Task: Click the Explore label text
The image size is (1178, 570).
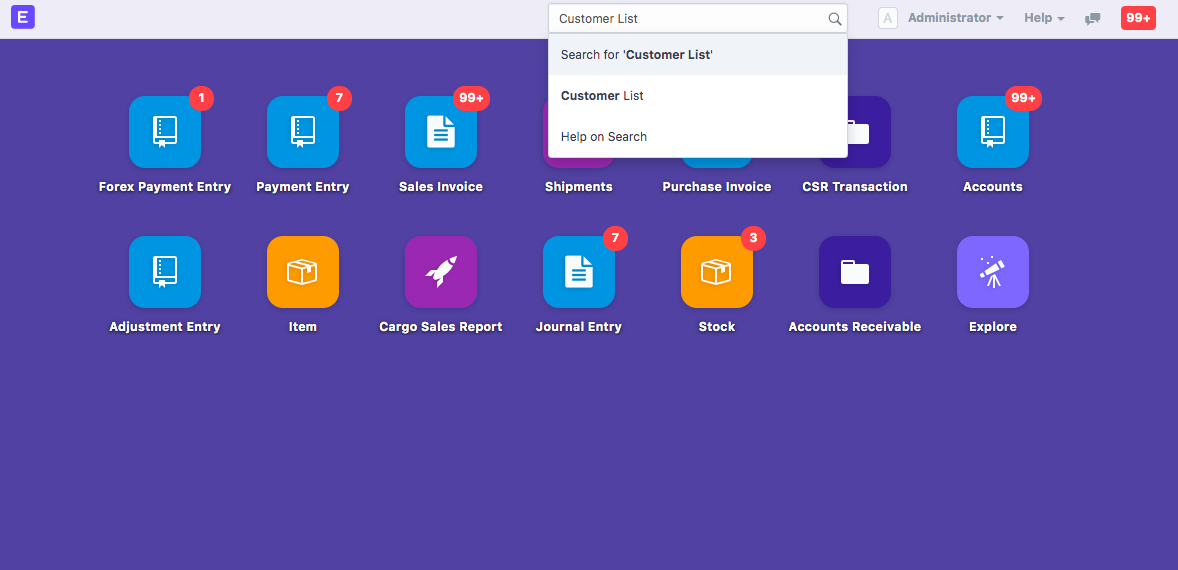Action: (992, 327)
